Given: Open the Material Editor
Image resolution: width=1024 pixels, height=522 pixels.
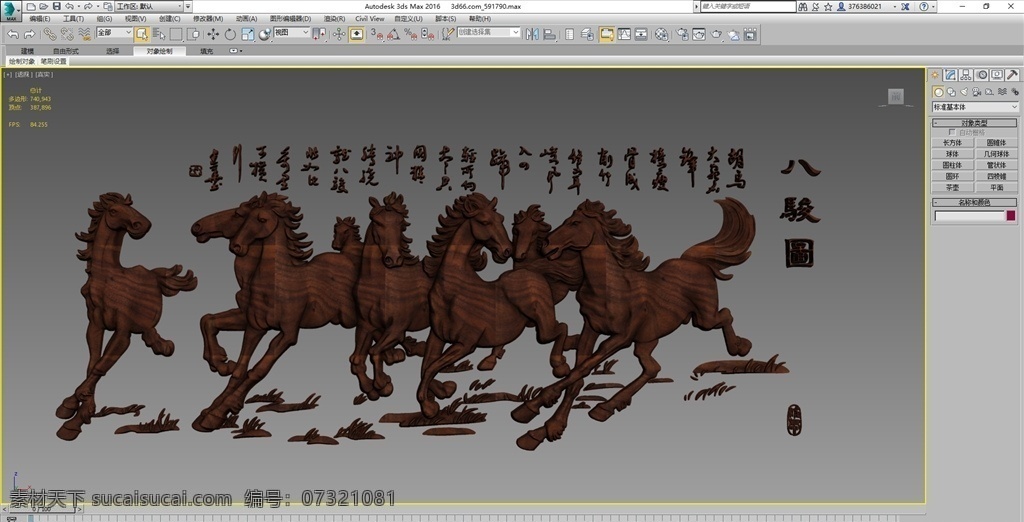Looking at the screenshot, I should click(x=662, y=34).
